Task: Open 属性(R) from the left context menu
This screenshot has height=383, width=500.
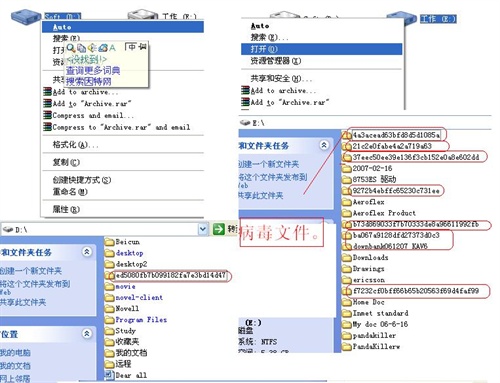Action: tap(66, 209)
